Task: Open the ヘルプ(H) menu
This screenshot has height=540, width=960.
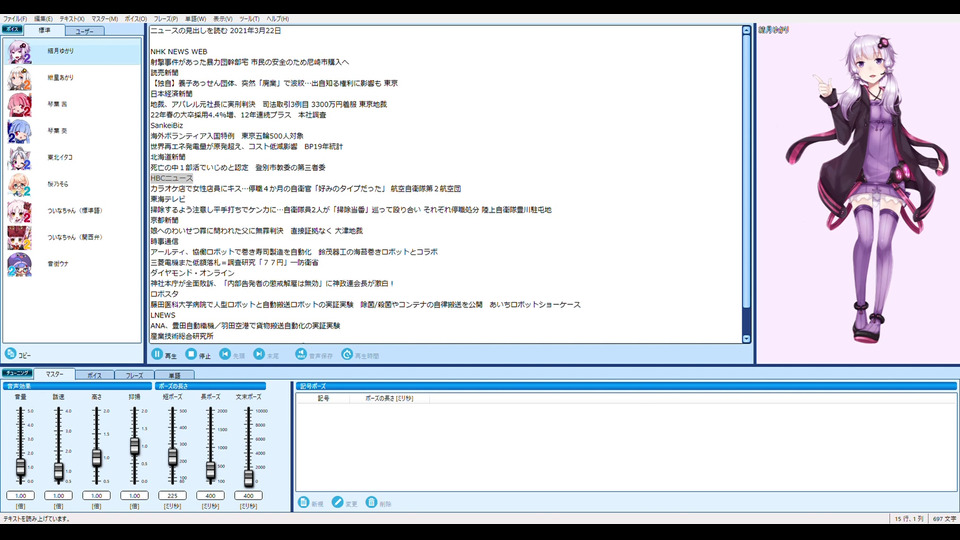Action: click(277, 19)
